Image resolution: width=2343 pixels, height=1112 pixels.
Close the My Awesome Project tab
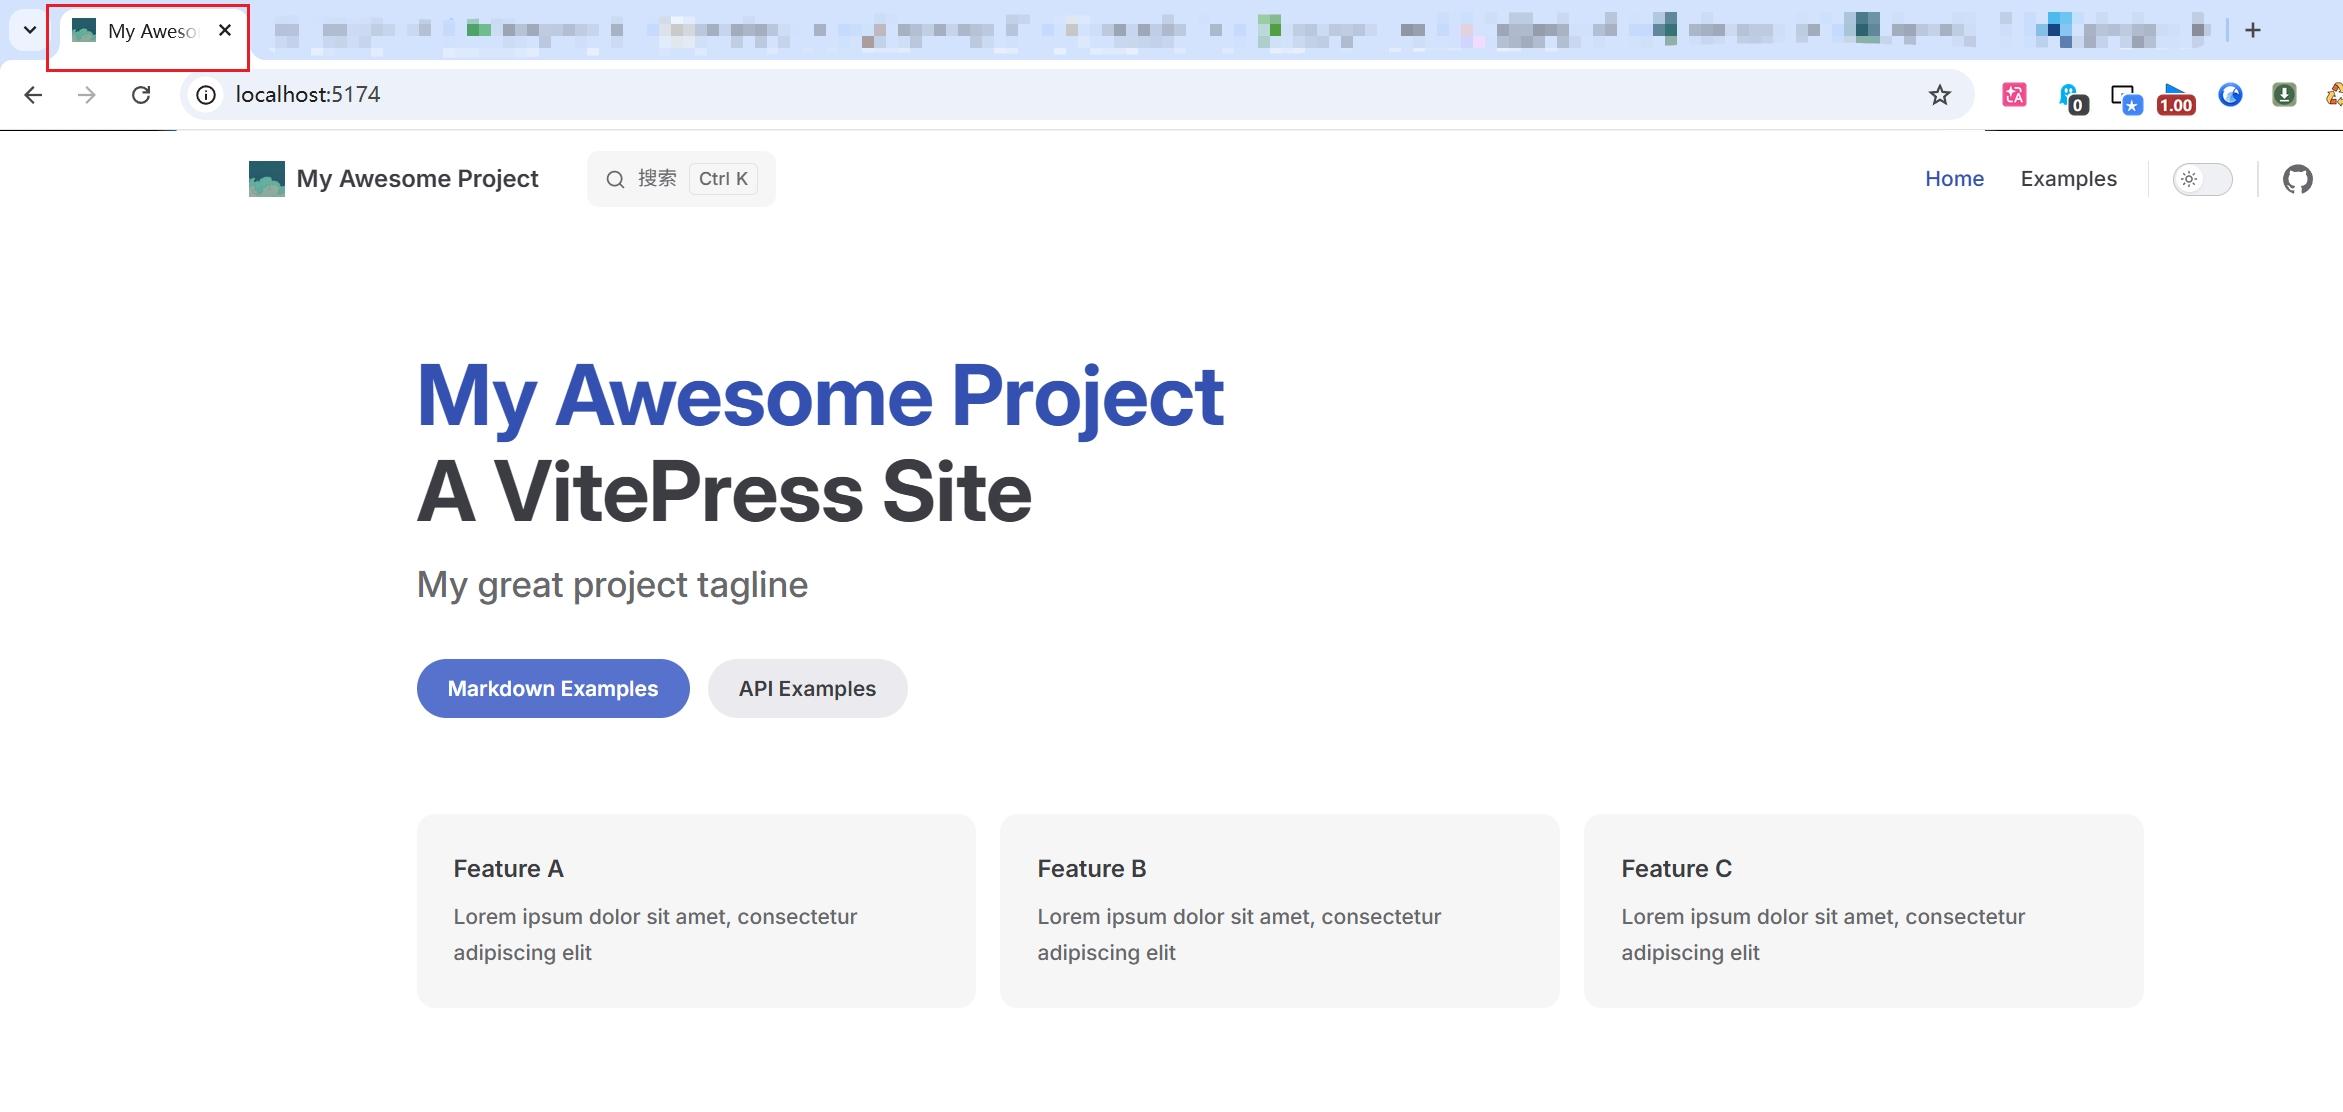[x=225, y=30]
